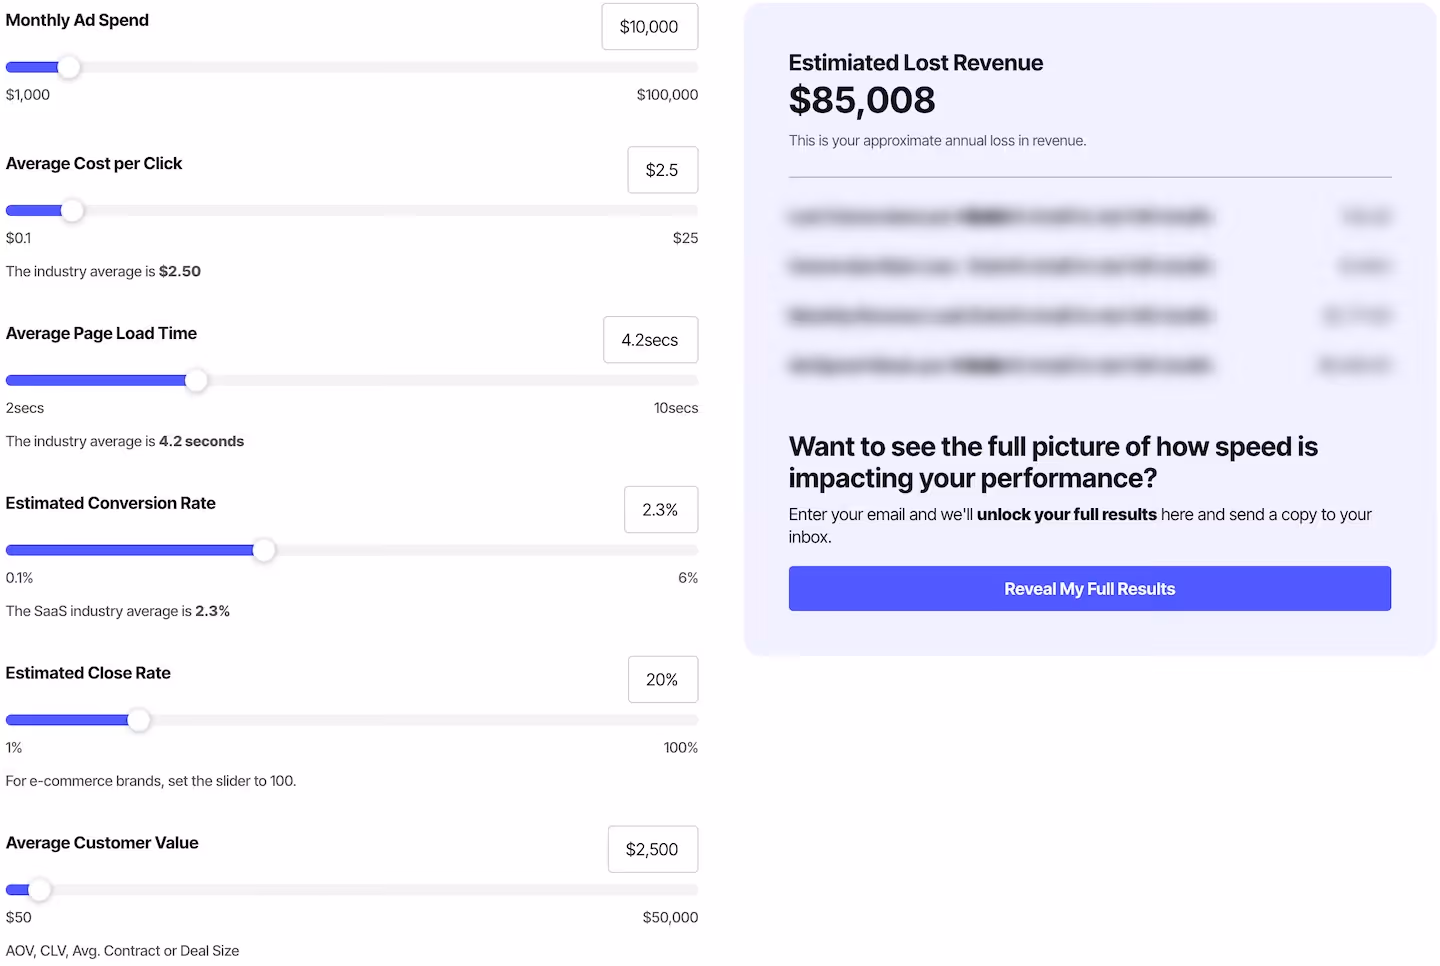
Task: Click the unlock your full results text
Action: 1066,514
